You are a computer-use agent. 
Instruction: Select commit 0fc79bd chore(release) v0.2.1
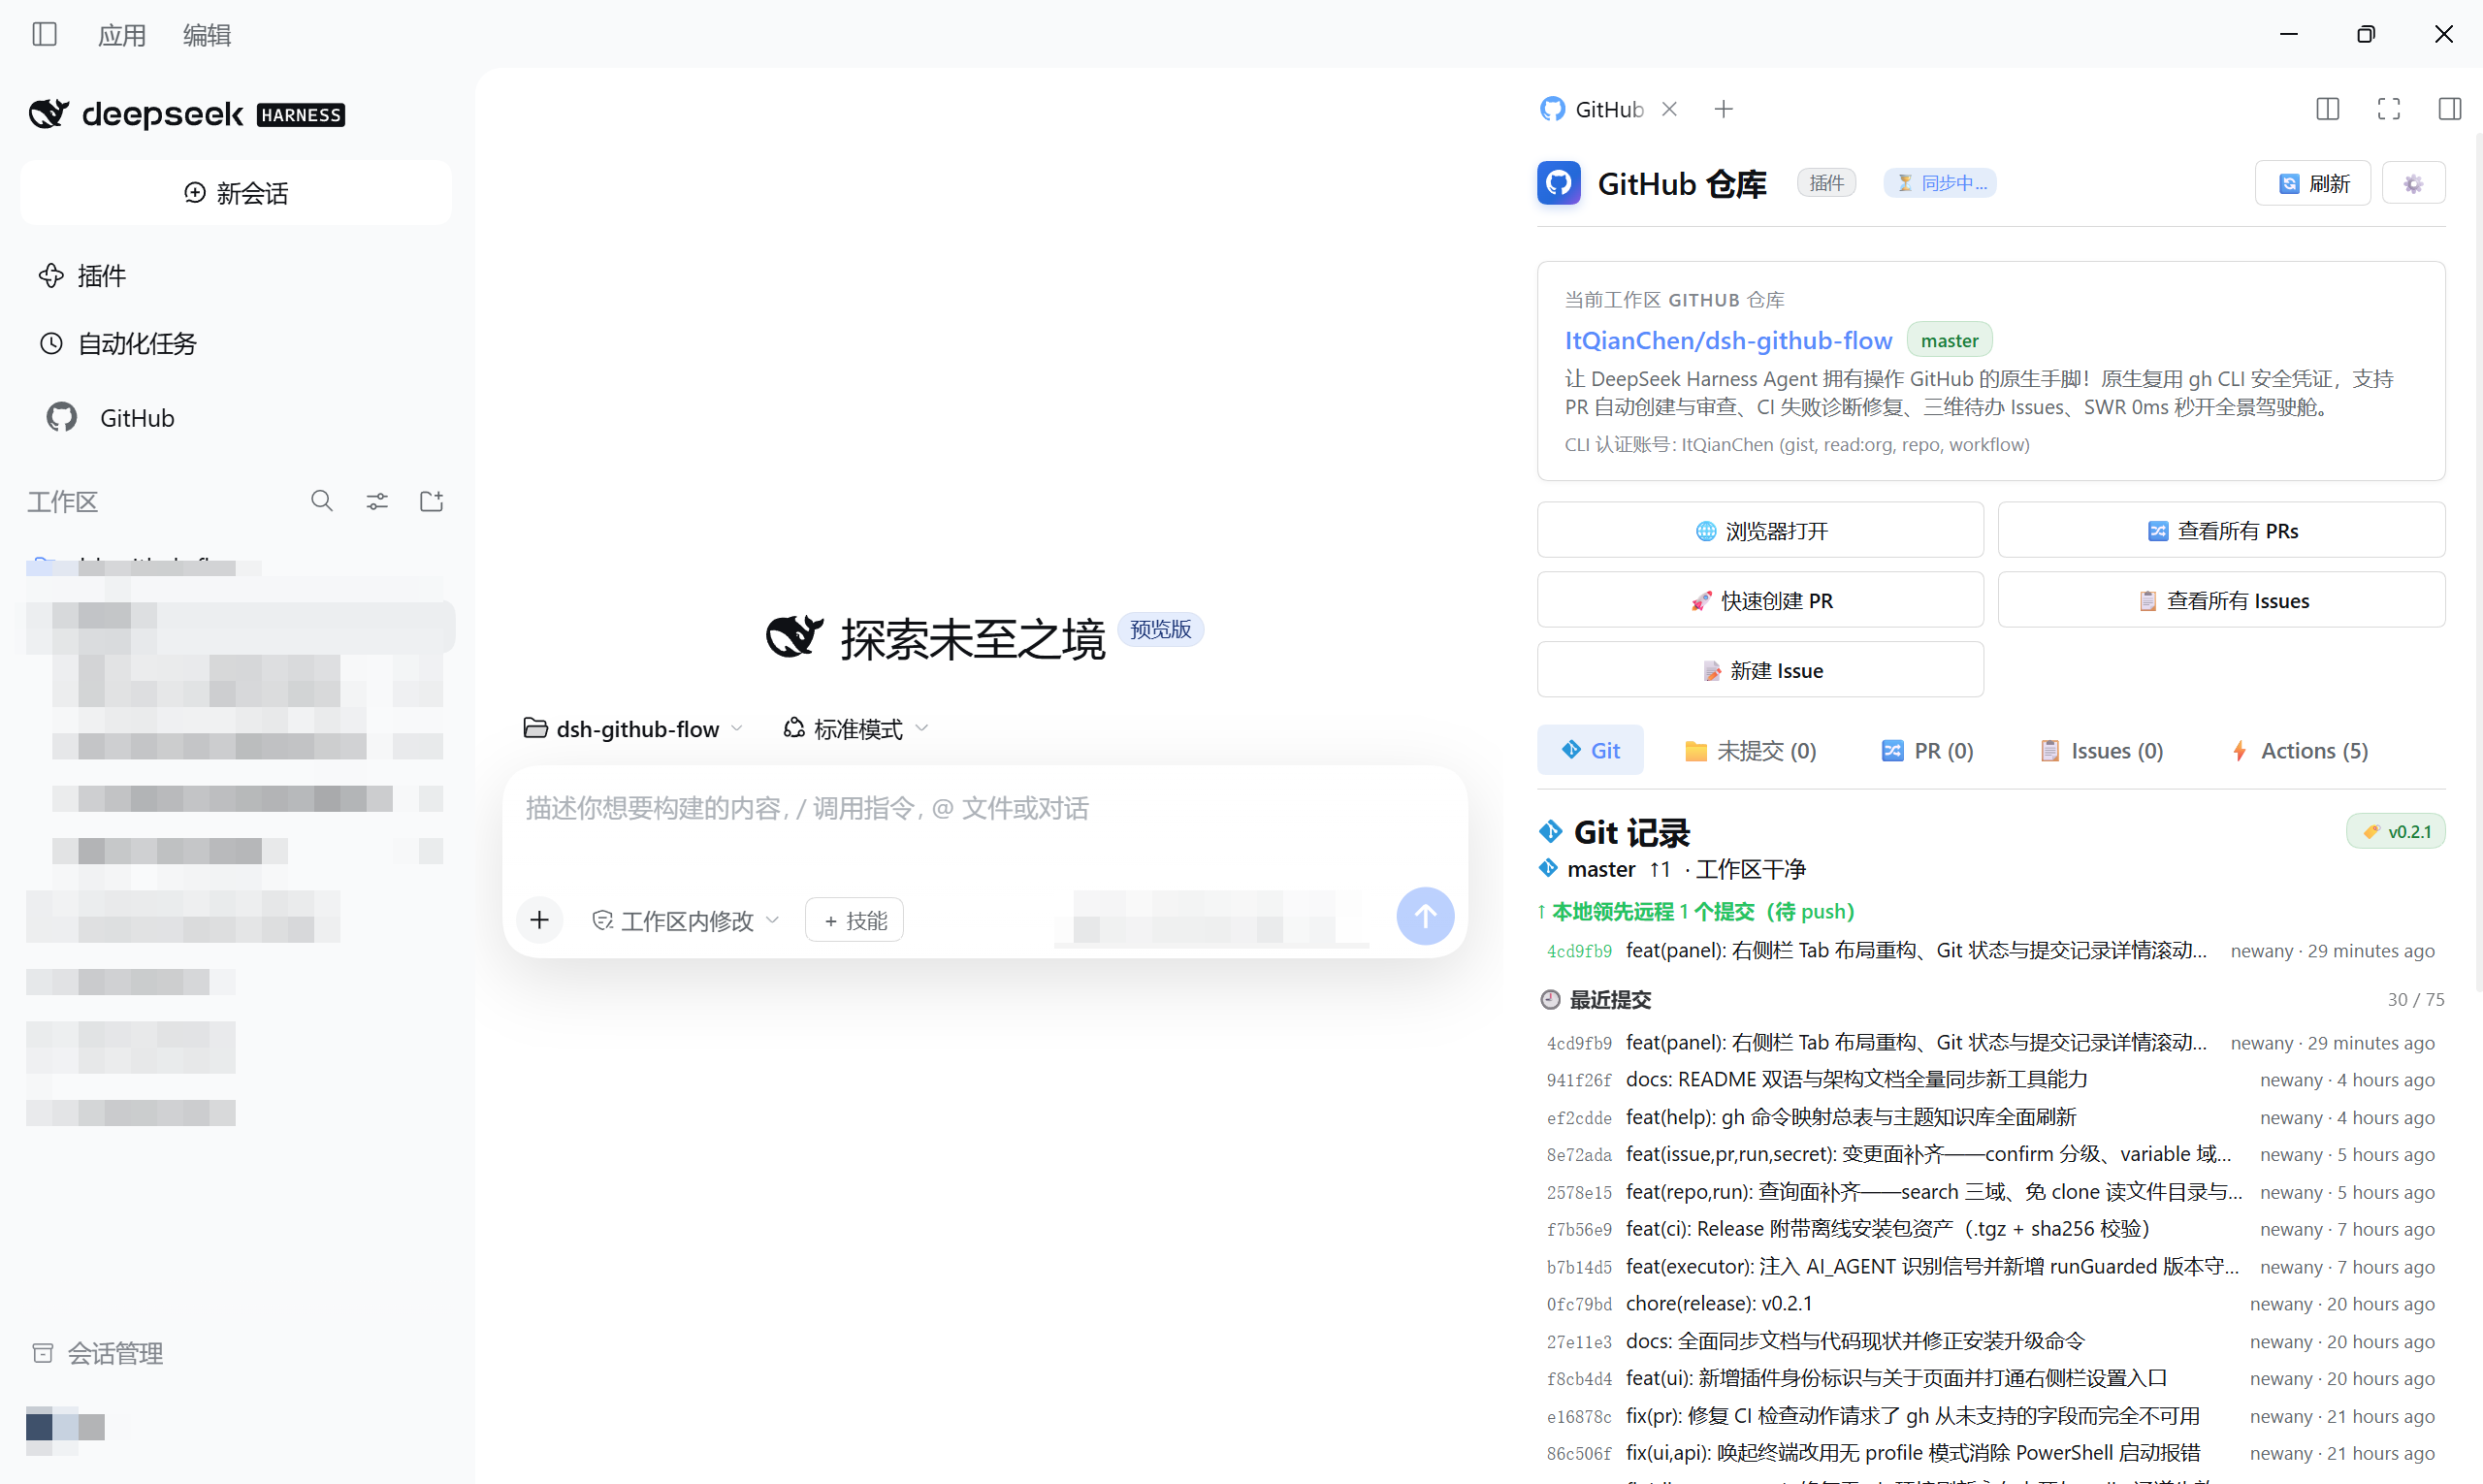tap(1991, 1303)
